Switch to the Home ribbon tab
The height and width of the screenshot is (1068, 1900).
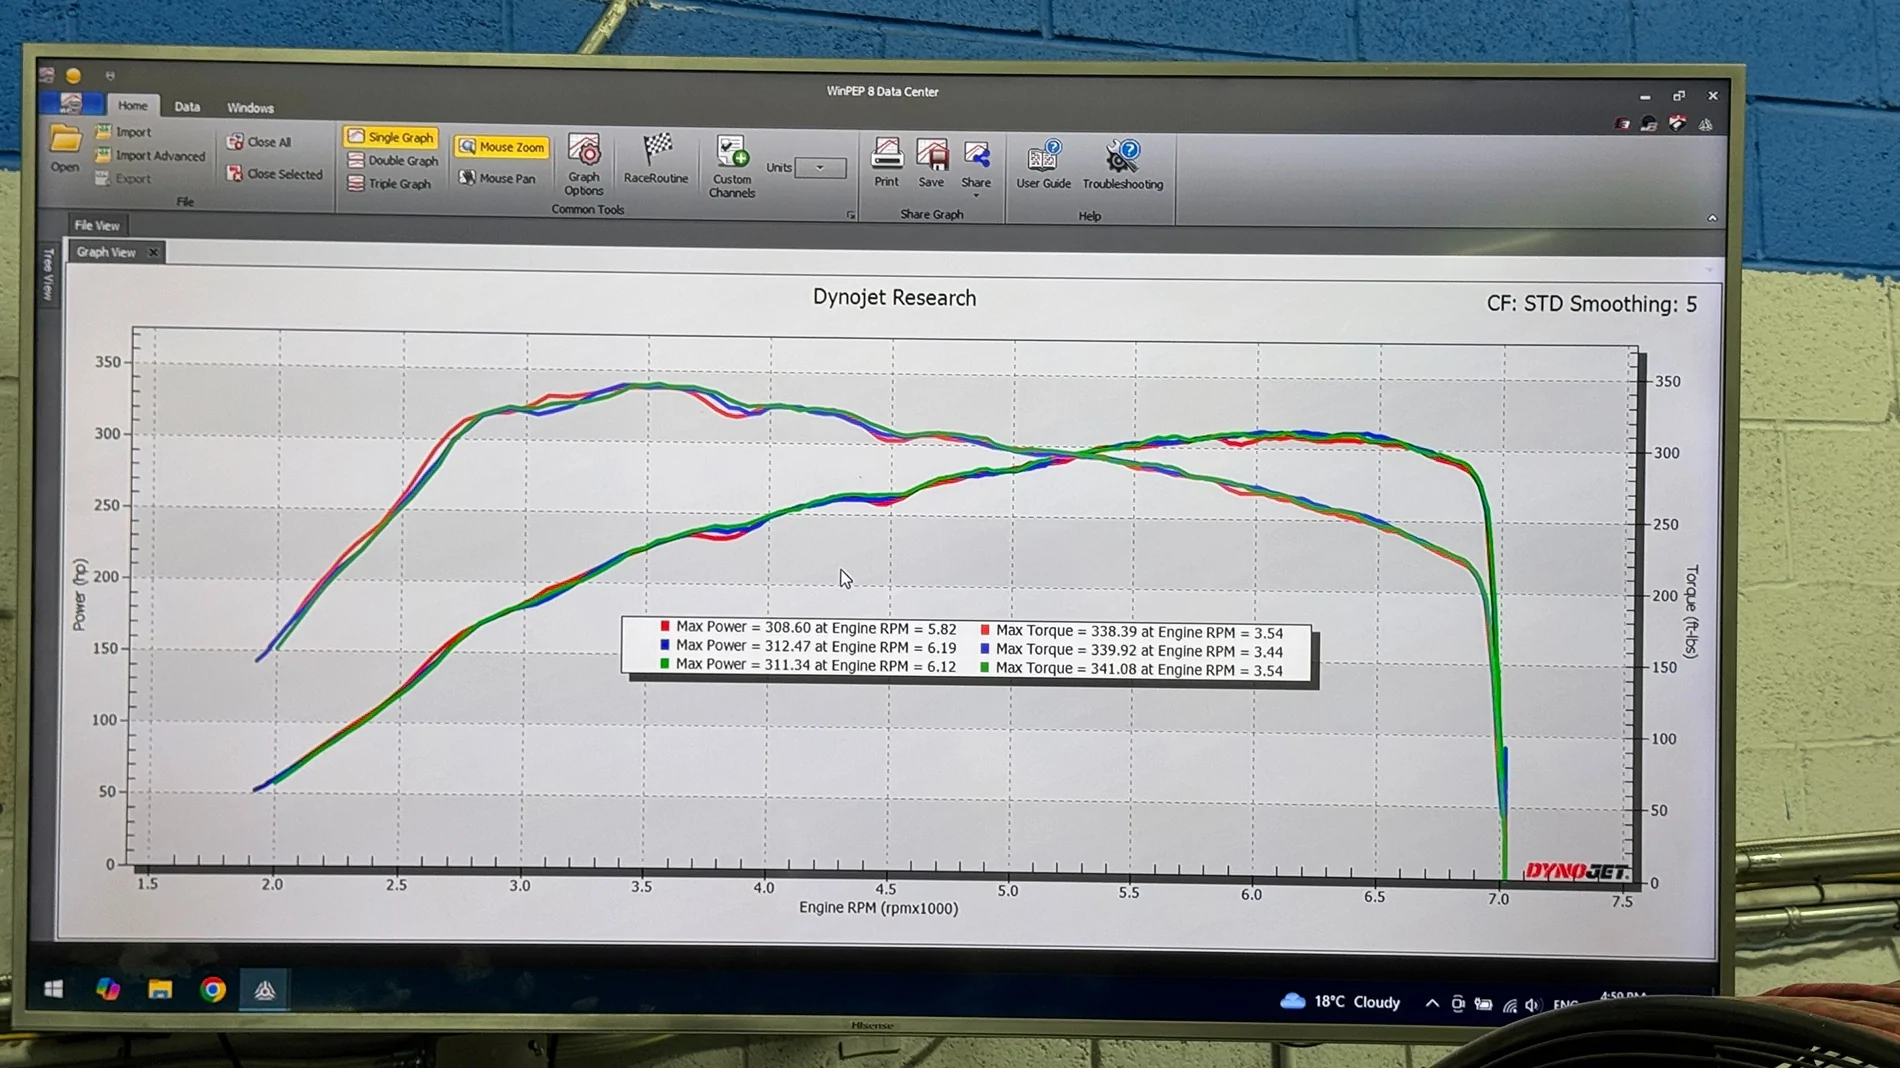tap(132, 105)
